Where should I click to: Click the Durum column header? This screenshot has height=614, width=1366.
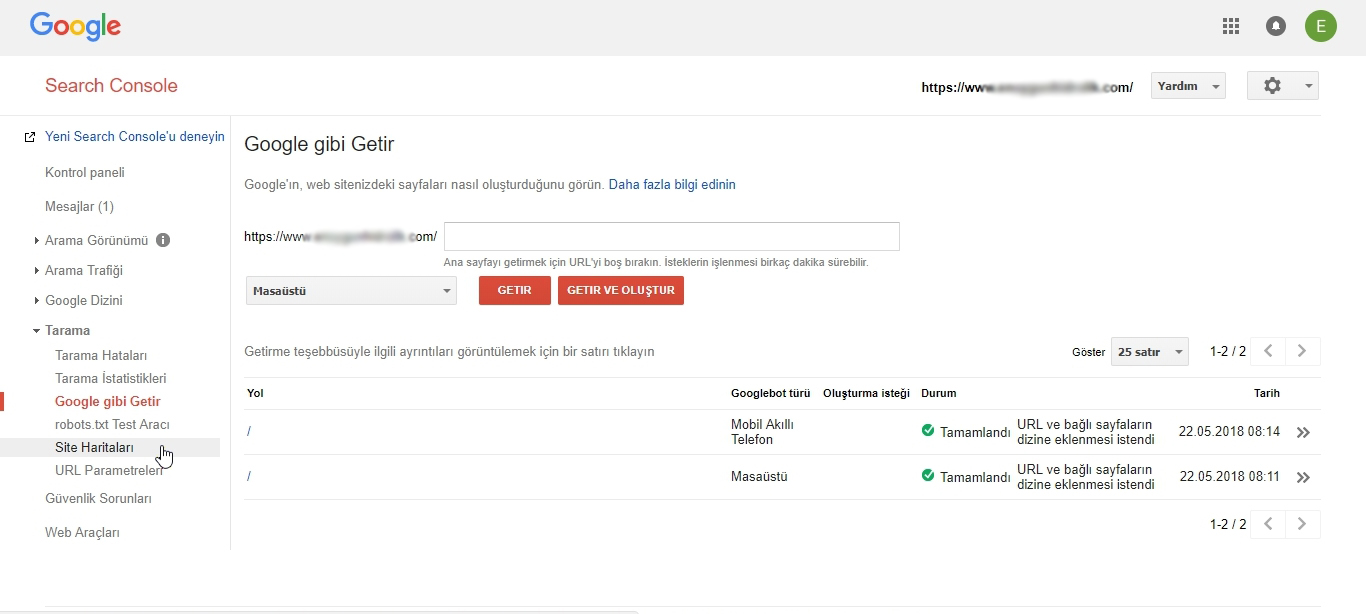[938, 393]
